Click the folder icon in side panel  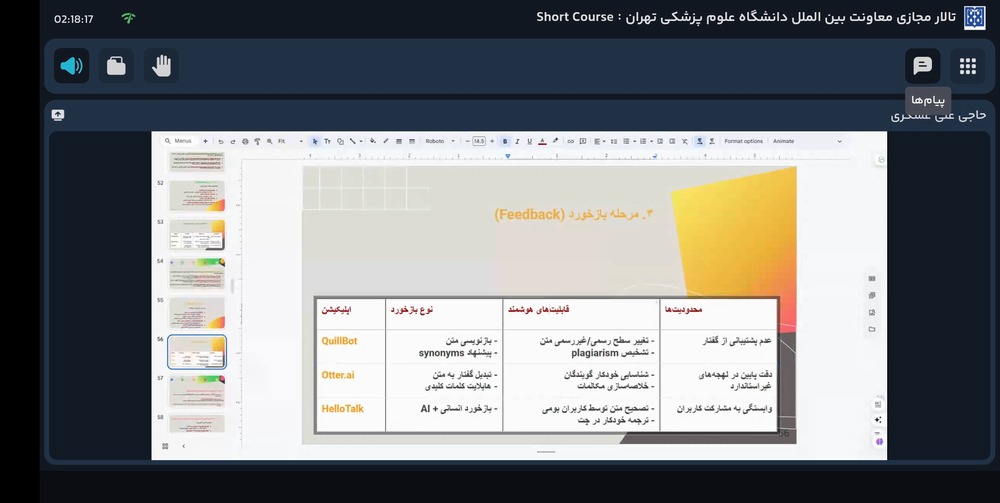[872, 329]
